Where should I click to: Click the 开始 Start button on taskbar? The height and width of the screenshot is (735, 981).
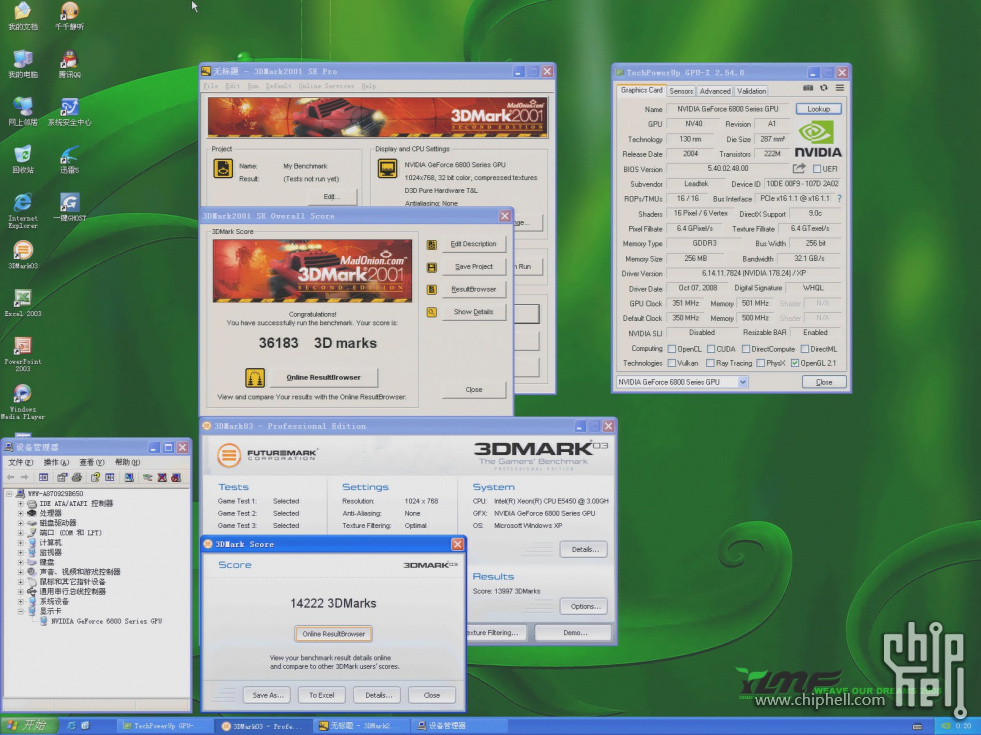tap(29, 726)
